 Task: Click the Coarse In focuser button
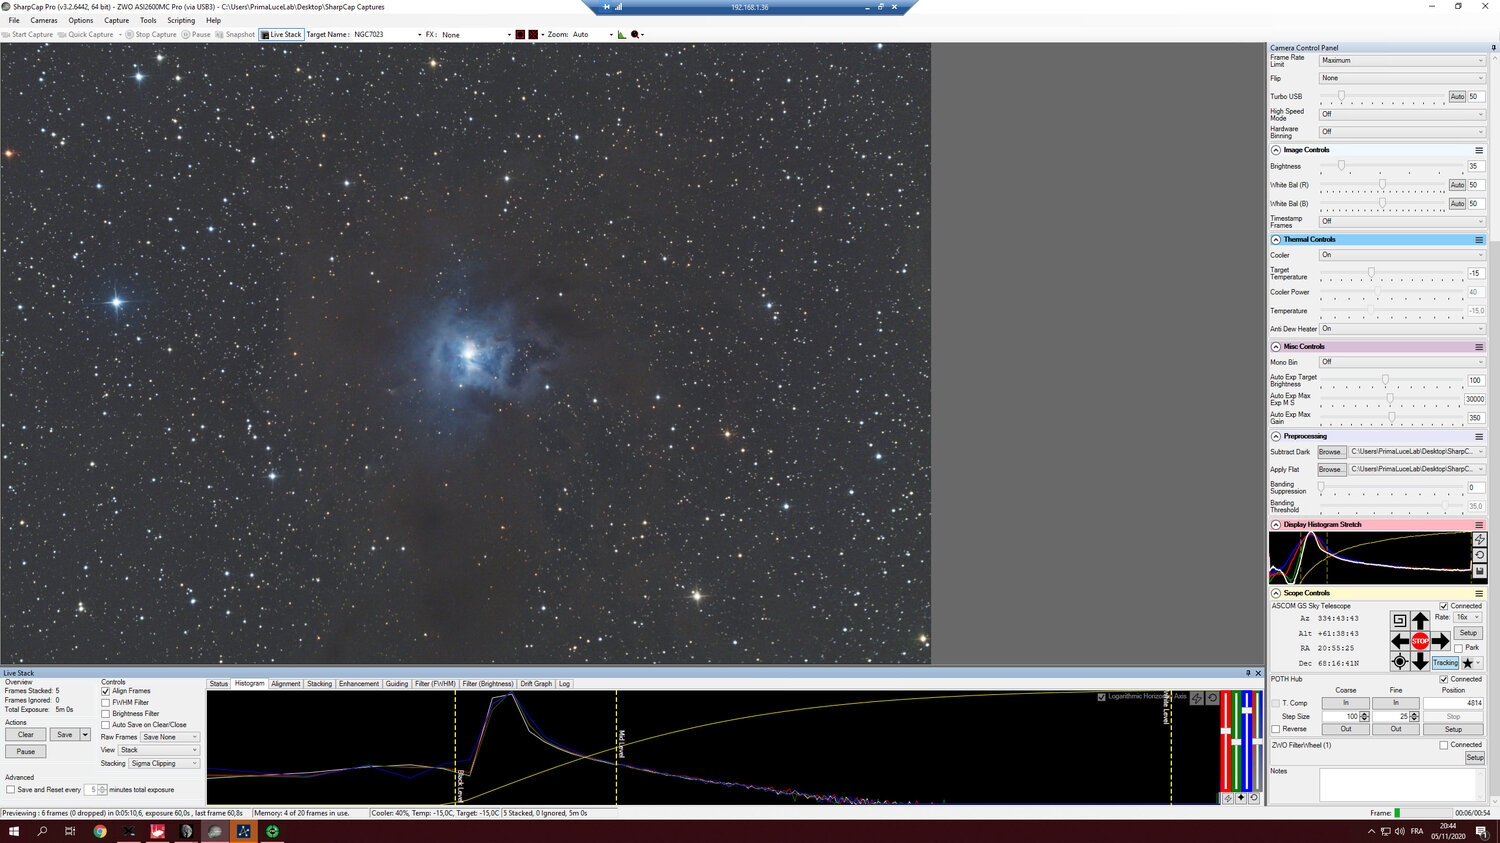click(1346, 703)
